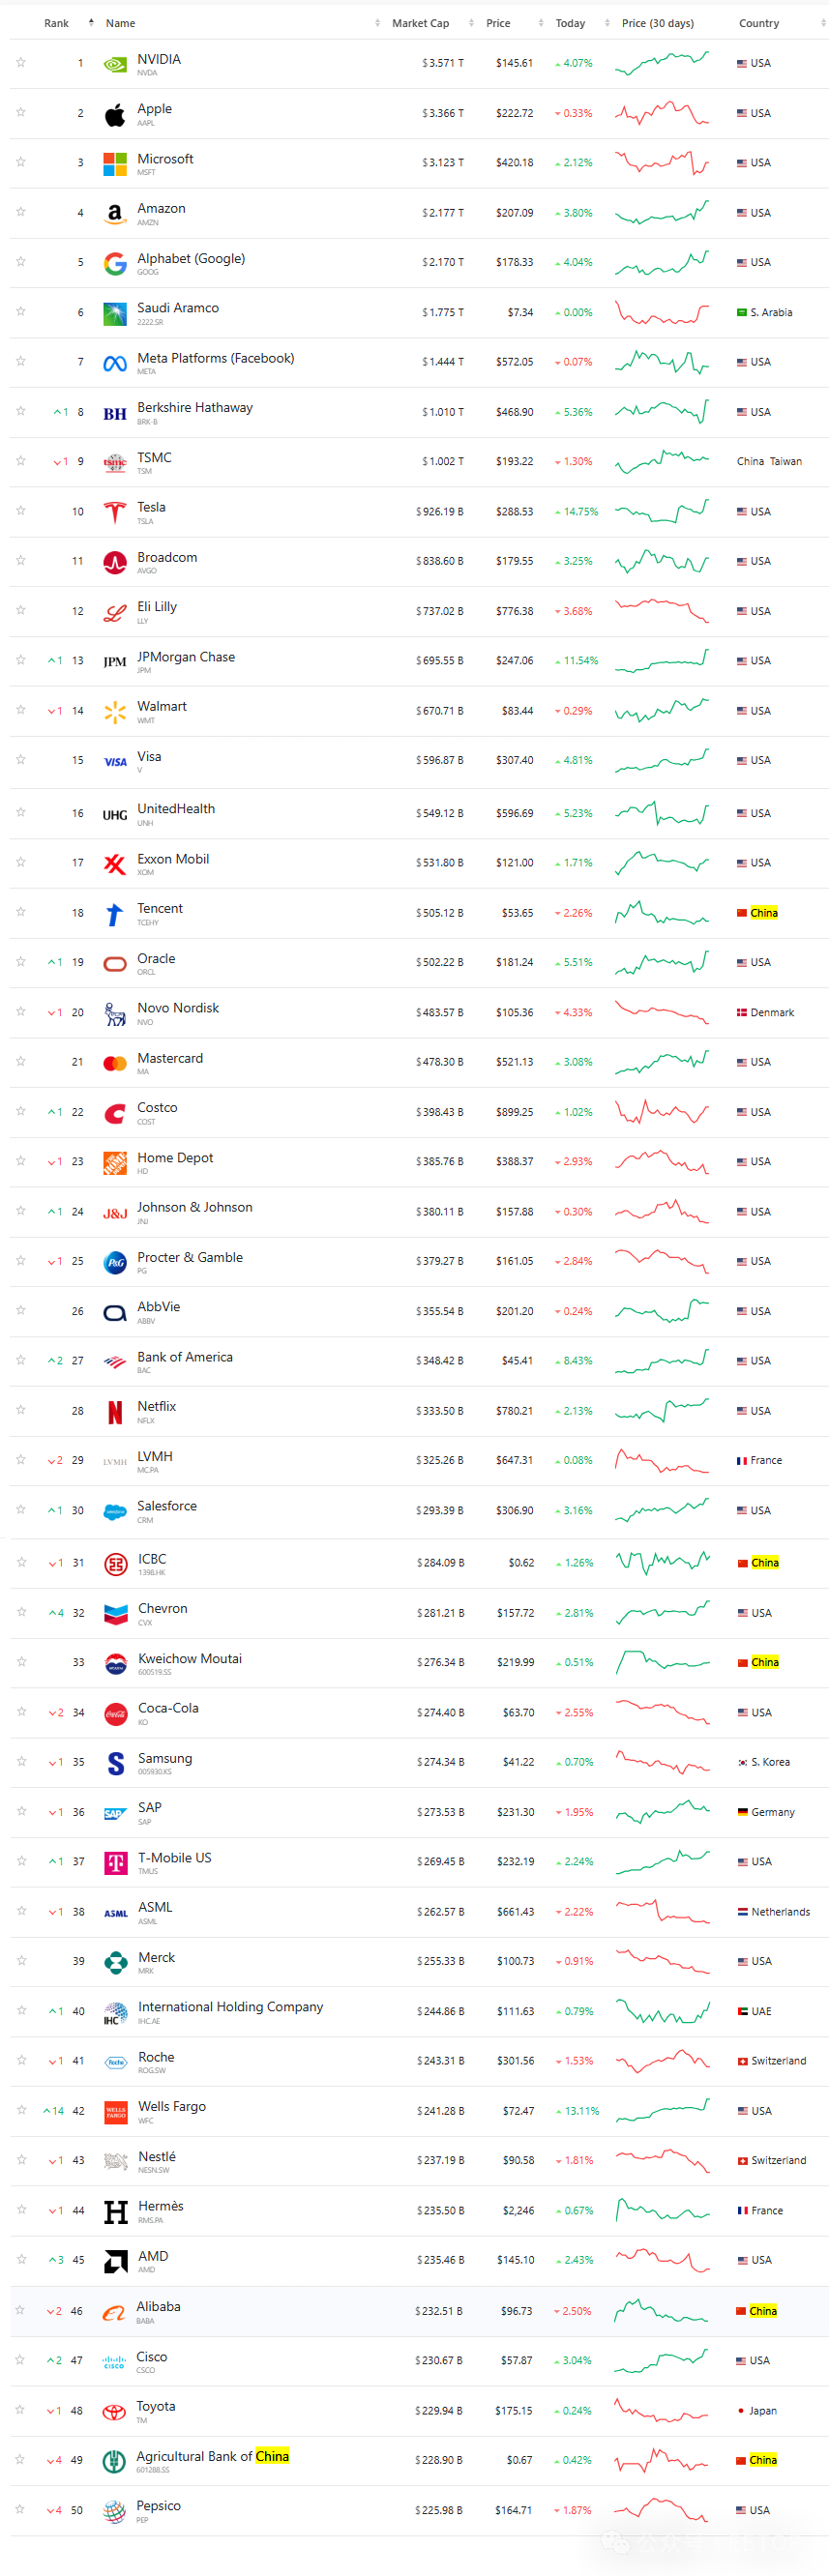Viewport: 829px width, 2576px height.
Task: Click the Coca-Cola red logo
Action: click(116, 1714)
